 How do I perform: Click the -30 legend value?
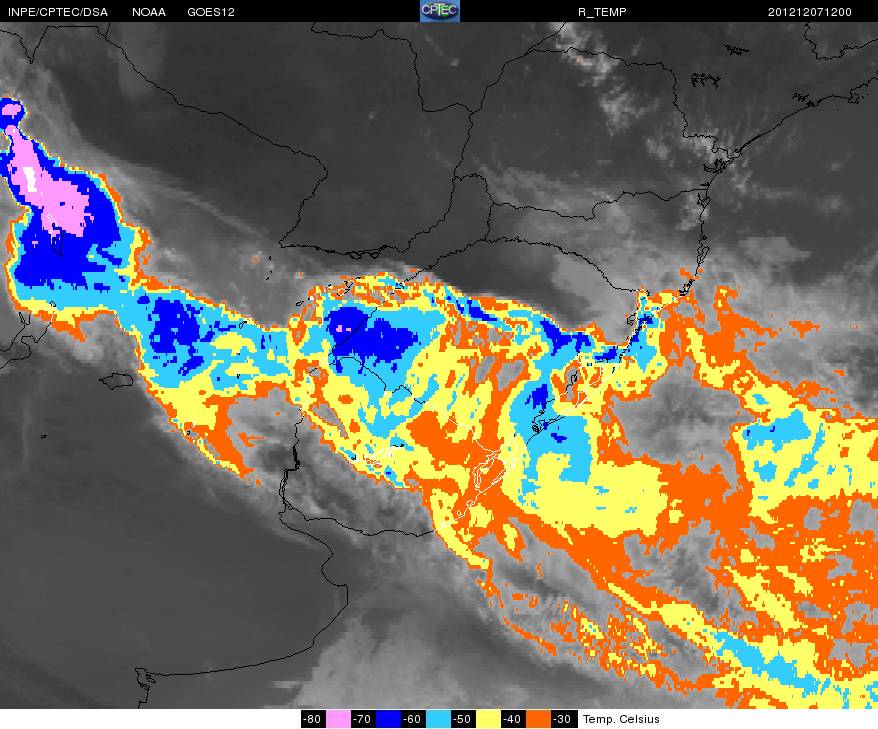point(563,719)
